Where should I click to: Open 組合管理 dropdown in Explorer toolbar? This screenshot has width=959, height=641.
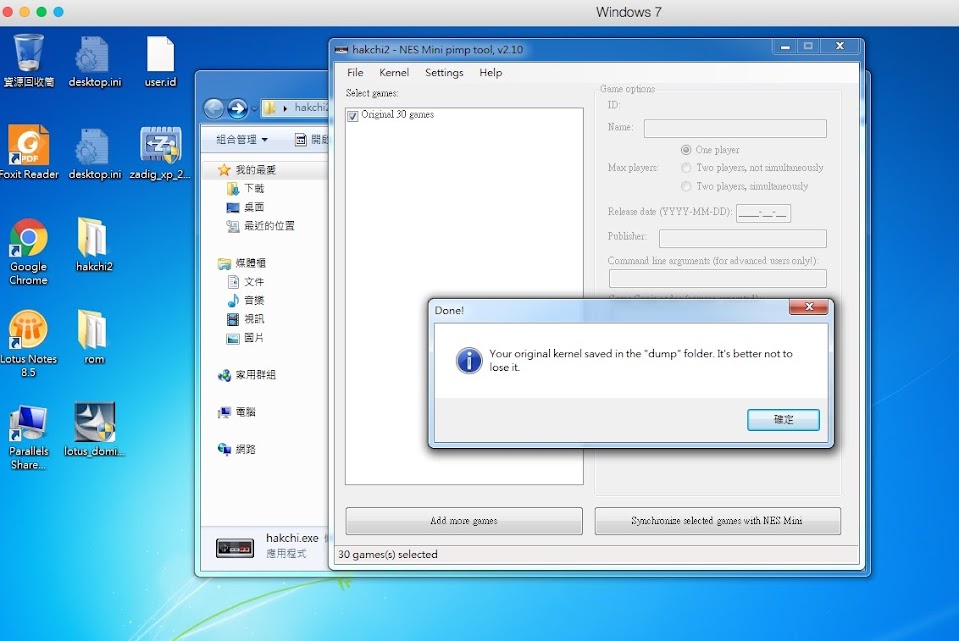[242, 139]
